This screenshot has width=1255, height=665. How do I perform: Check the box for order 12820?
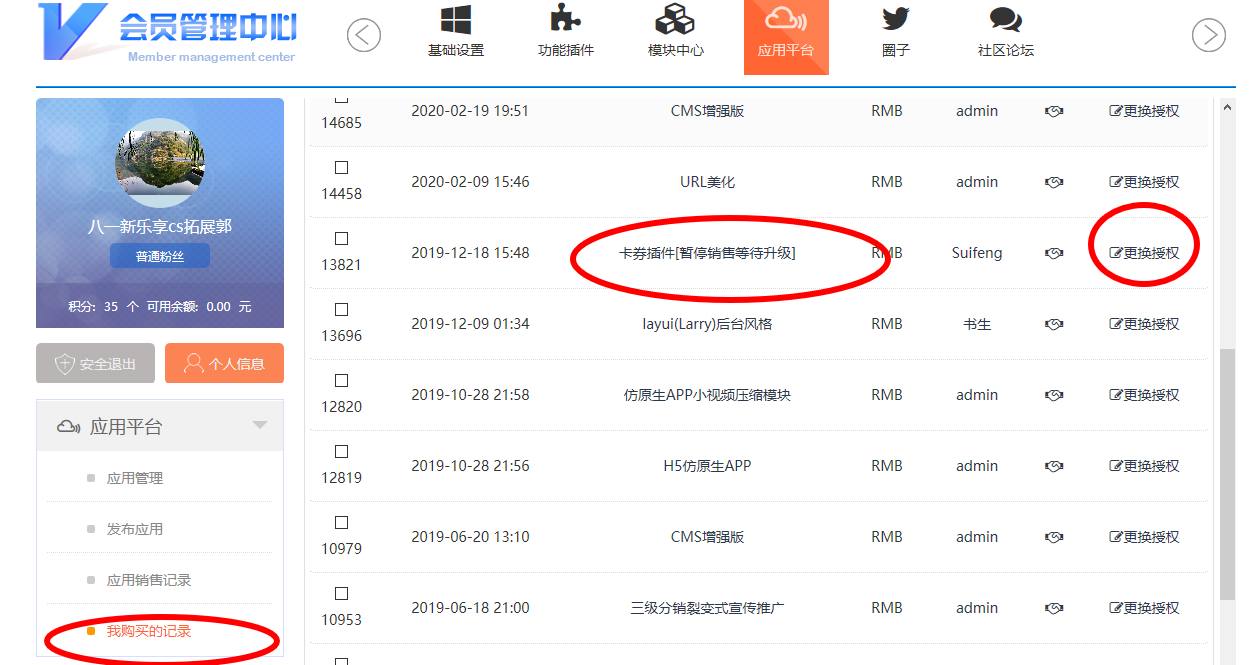(x=341, y=381)
